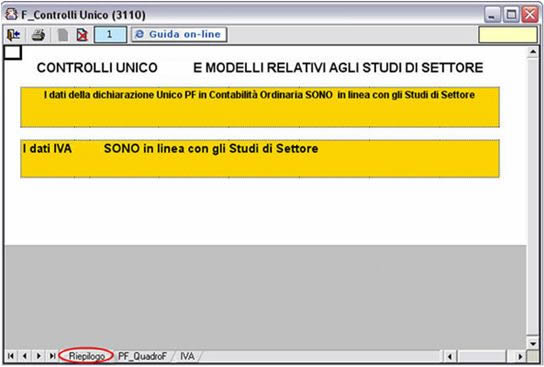
Task: Jump to first sheet tab arrow
Action: pos(11,356)
